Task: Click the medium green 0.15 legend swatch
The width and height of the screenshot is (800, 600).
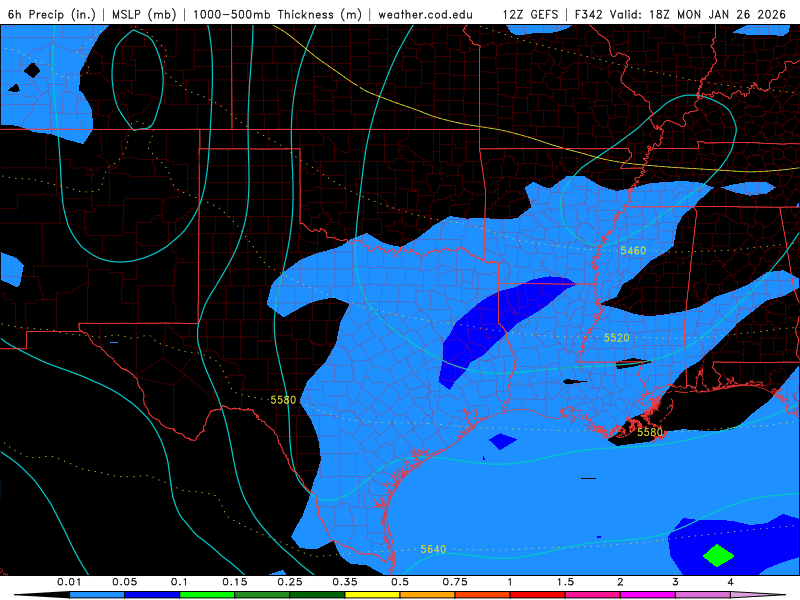Action: pos(262,595)
